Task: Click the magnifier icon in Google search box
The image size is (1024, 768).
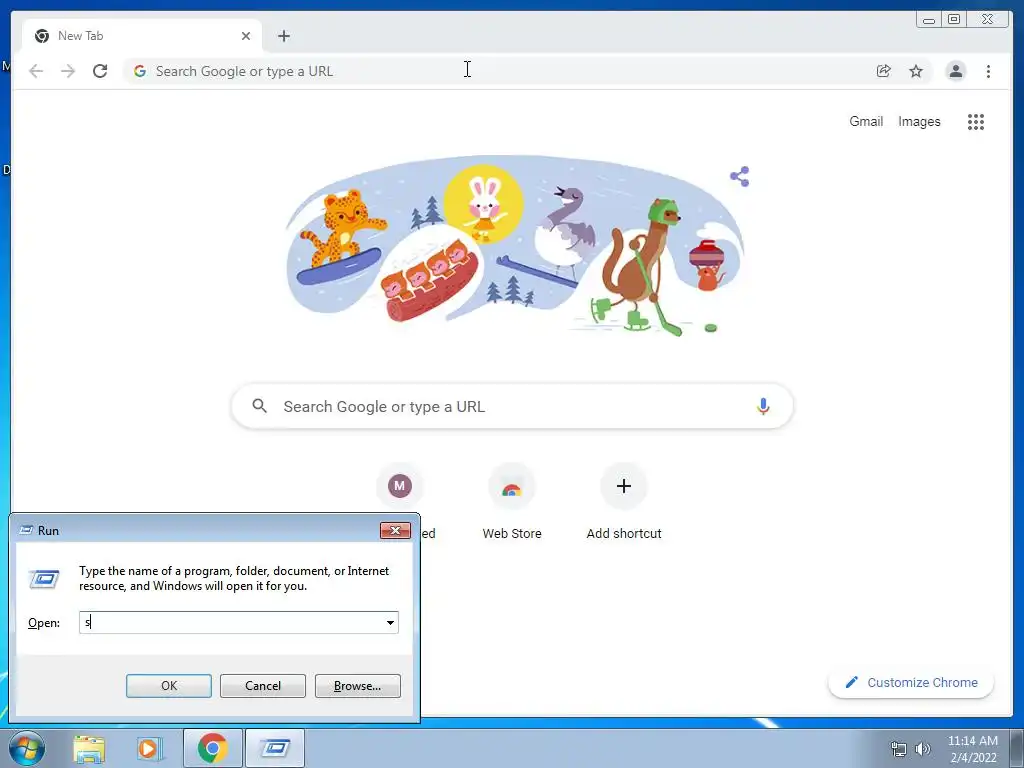Action: coord(259,406)
